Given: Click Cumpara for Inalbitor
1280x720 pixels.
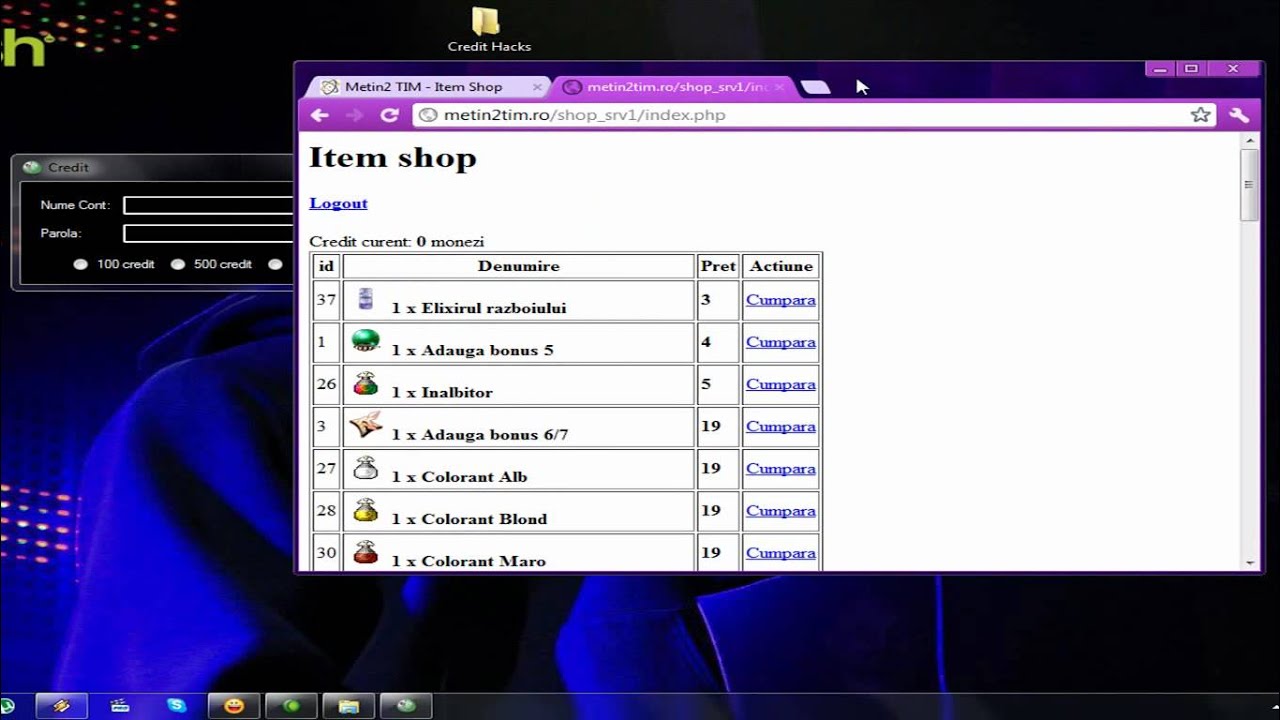Looking at the screenshot, I should pyautogui.click(x=781, y=384).
